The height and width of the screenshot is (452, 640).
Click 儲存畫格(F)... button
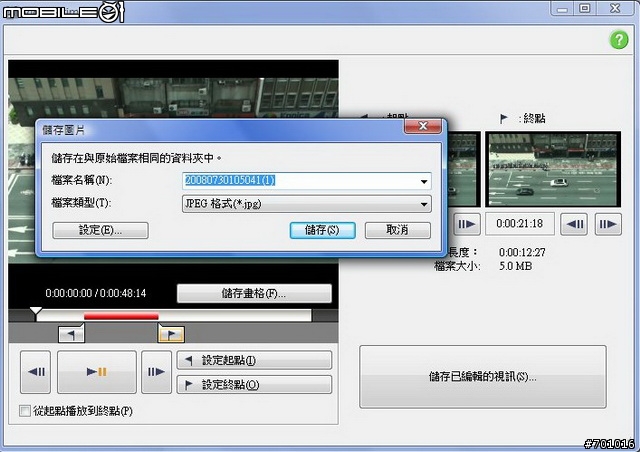click(254, 294)
